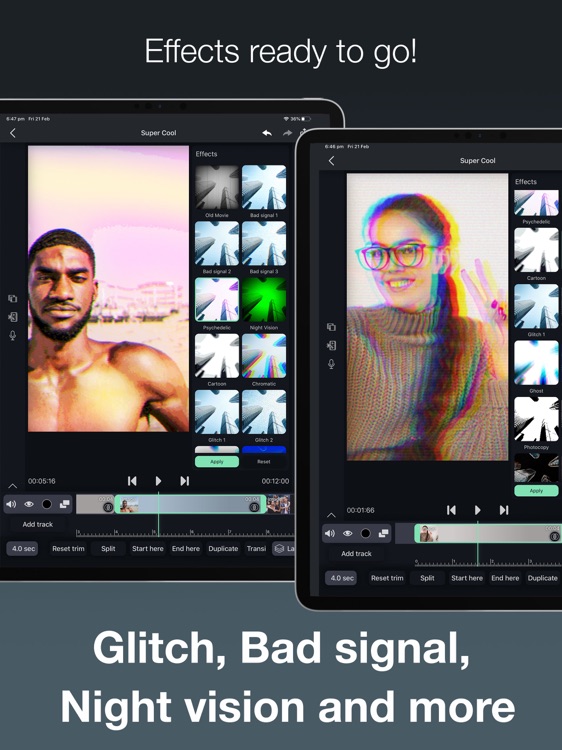This screenshot has width=562, height=750.
Task: Skip to previous clip on left iPad
Action: click(132, 481)
